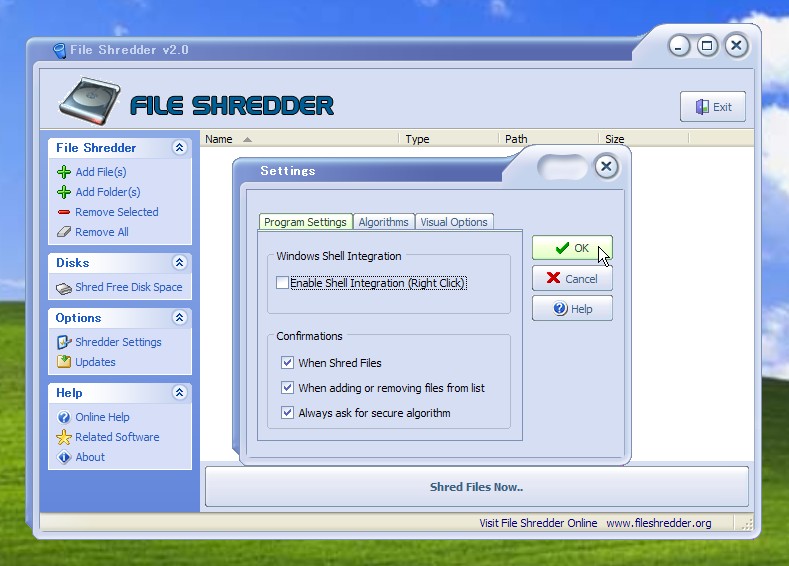This screenshot has width=789, height=566.
Task: Click the Remove All link
Action: [x=102, y=232]
